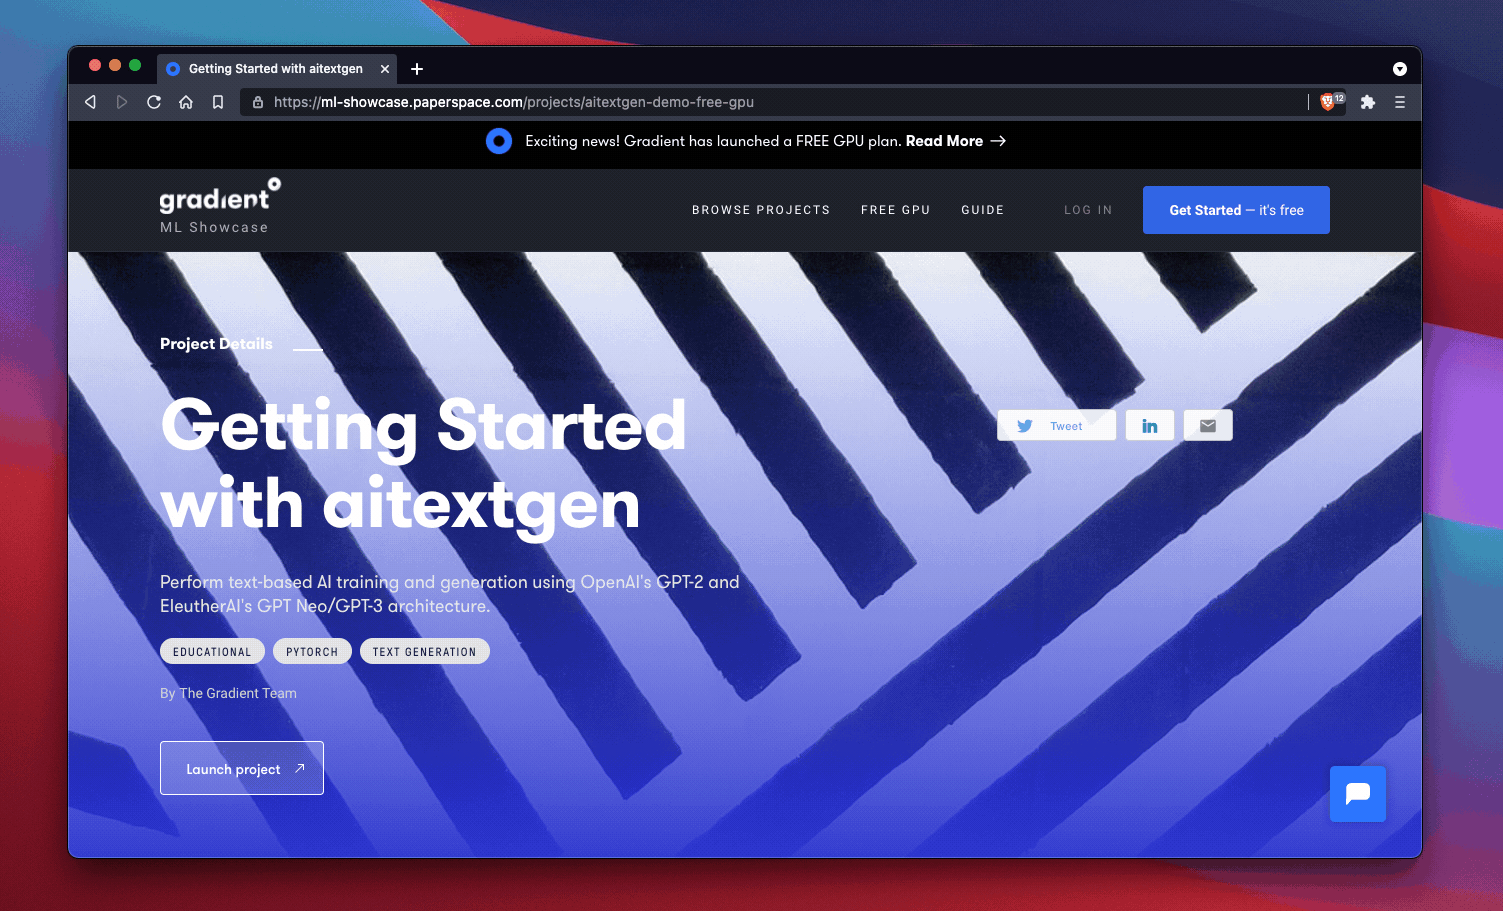
Task: Open the Guide menu item
Action: (x=983, y=210)
